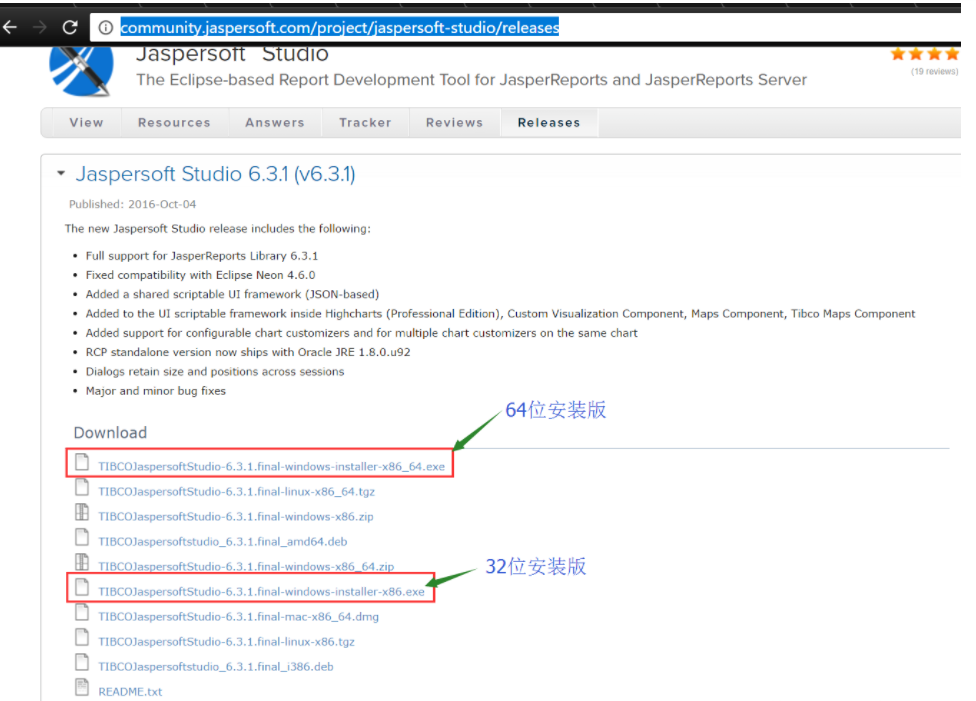The width and height of the screenshot is (976, 701).
Task: Click the star rating icons
Action: (x=924, y=54)
